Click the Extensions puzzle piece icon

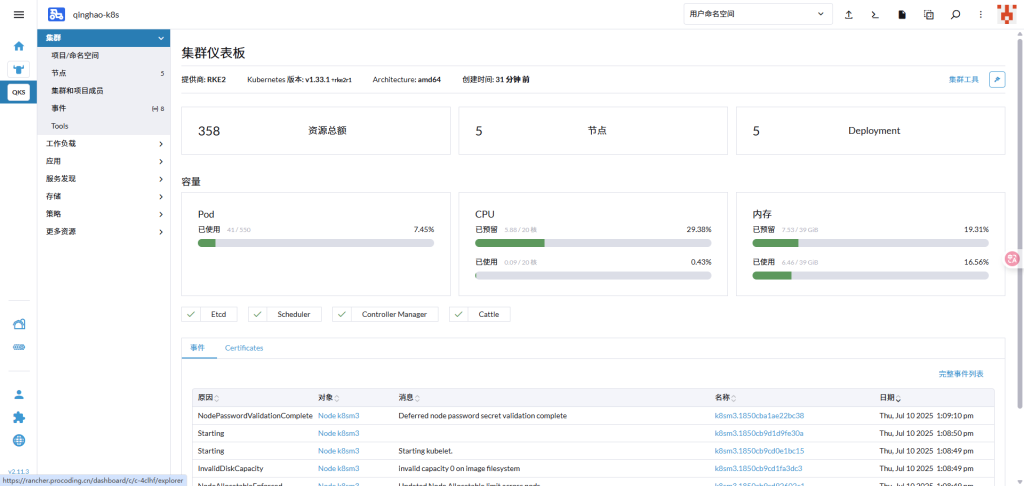click(x=18, y=417)
